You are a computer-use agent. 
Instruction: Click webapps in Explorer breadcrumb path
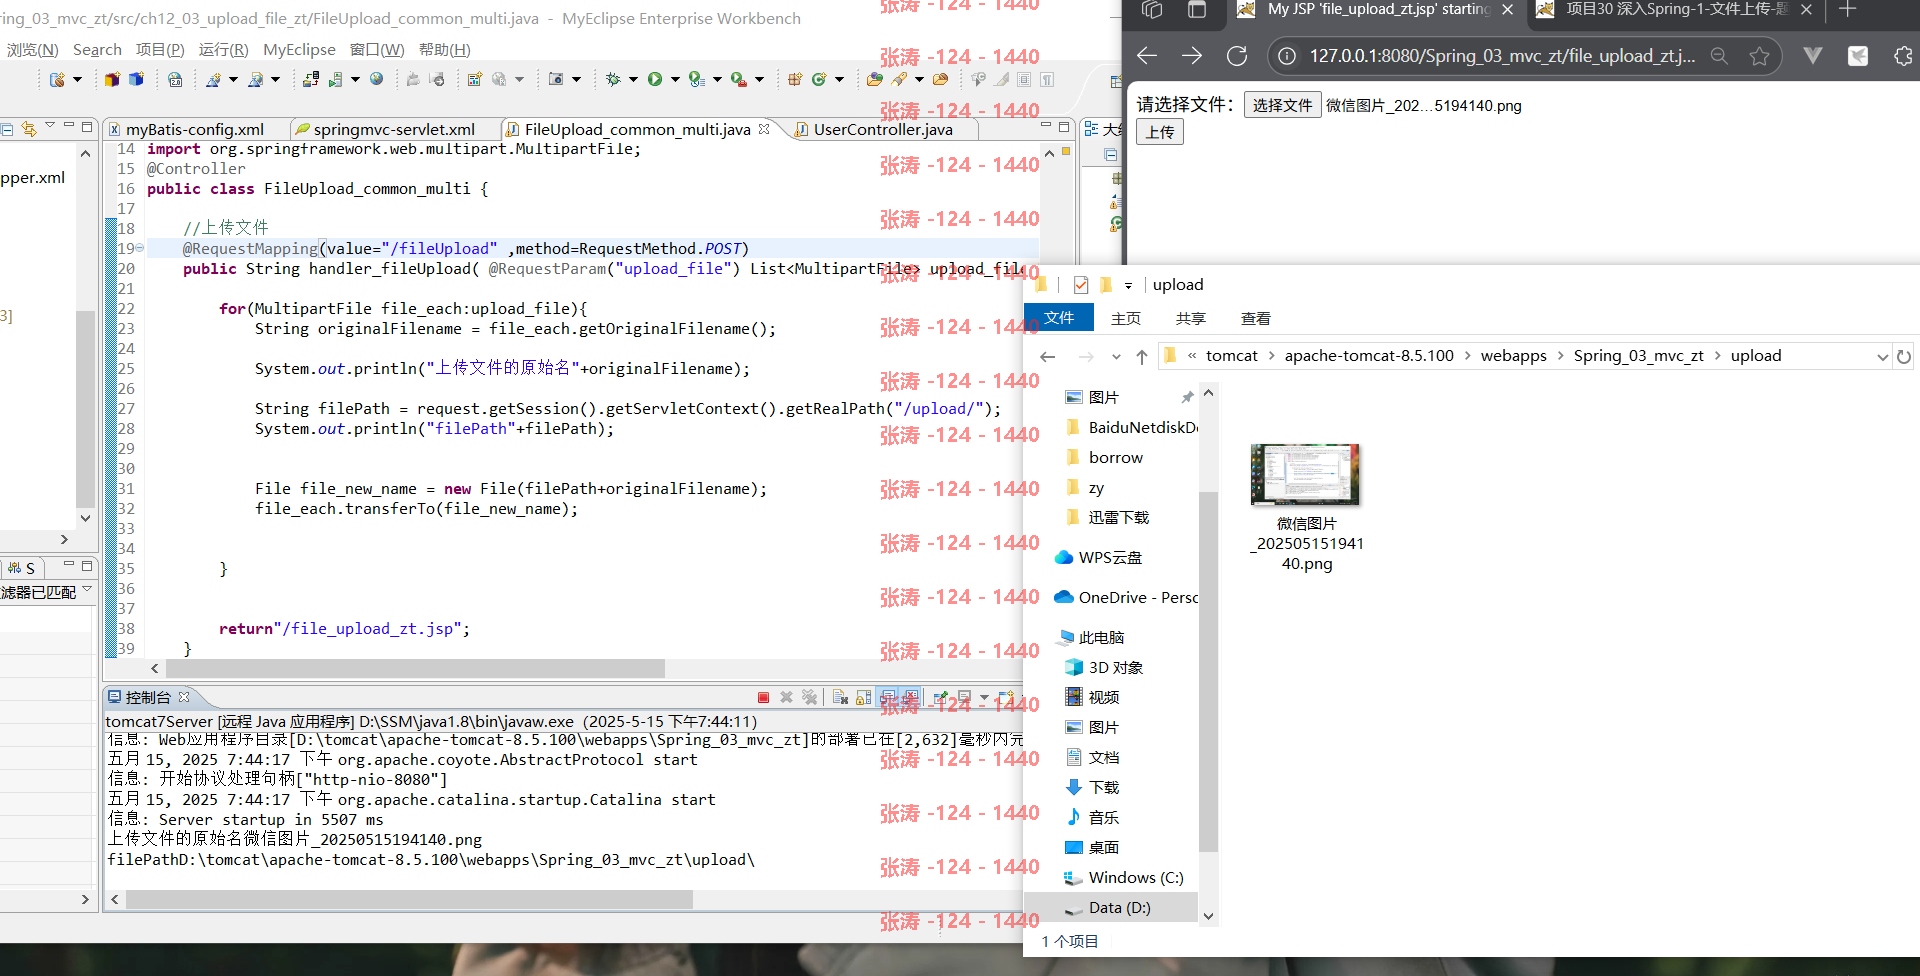point(1513,356)
